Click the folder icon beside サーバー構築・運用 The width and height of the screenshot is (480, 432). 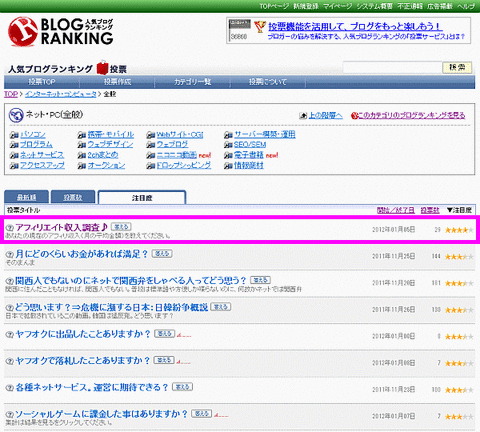click(228, 135)
